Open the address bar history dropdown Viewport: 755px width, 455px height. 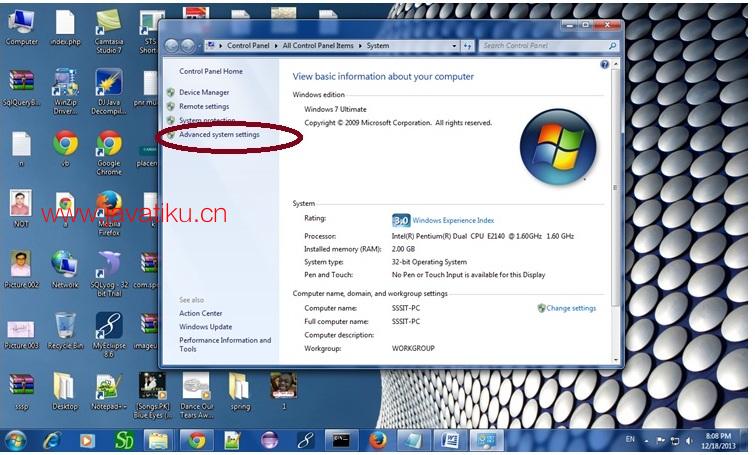tap(454, 46)
